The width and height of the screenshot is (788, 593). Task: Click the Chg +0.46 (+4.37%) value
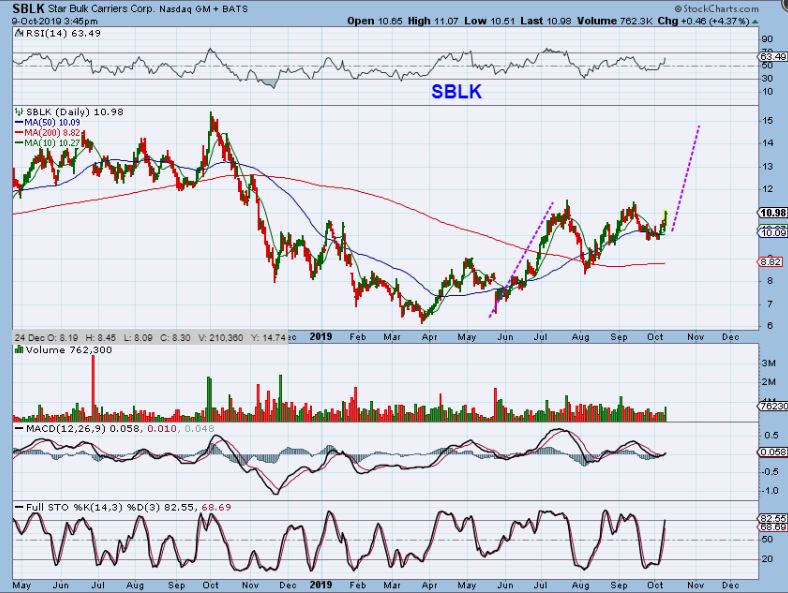click(x=704, y=21)
